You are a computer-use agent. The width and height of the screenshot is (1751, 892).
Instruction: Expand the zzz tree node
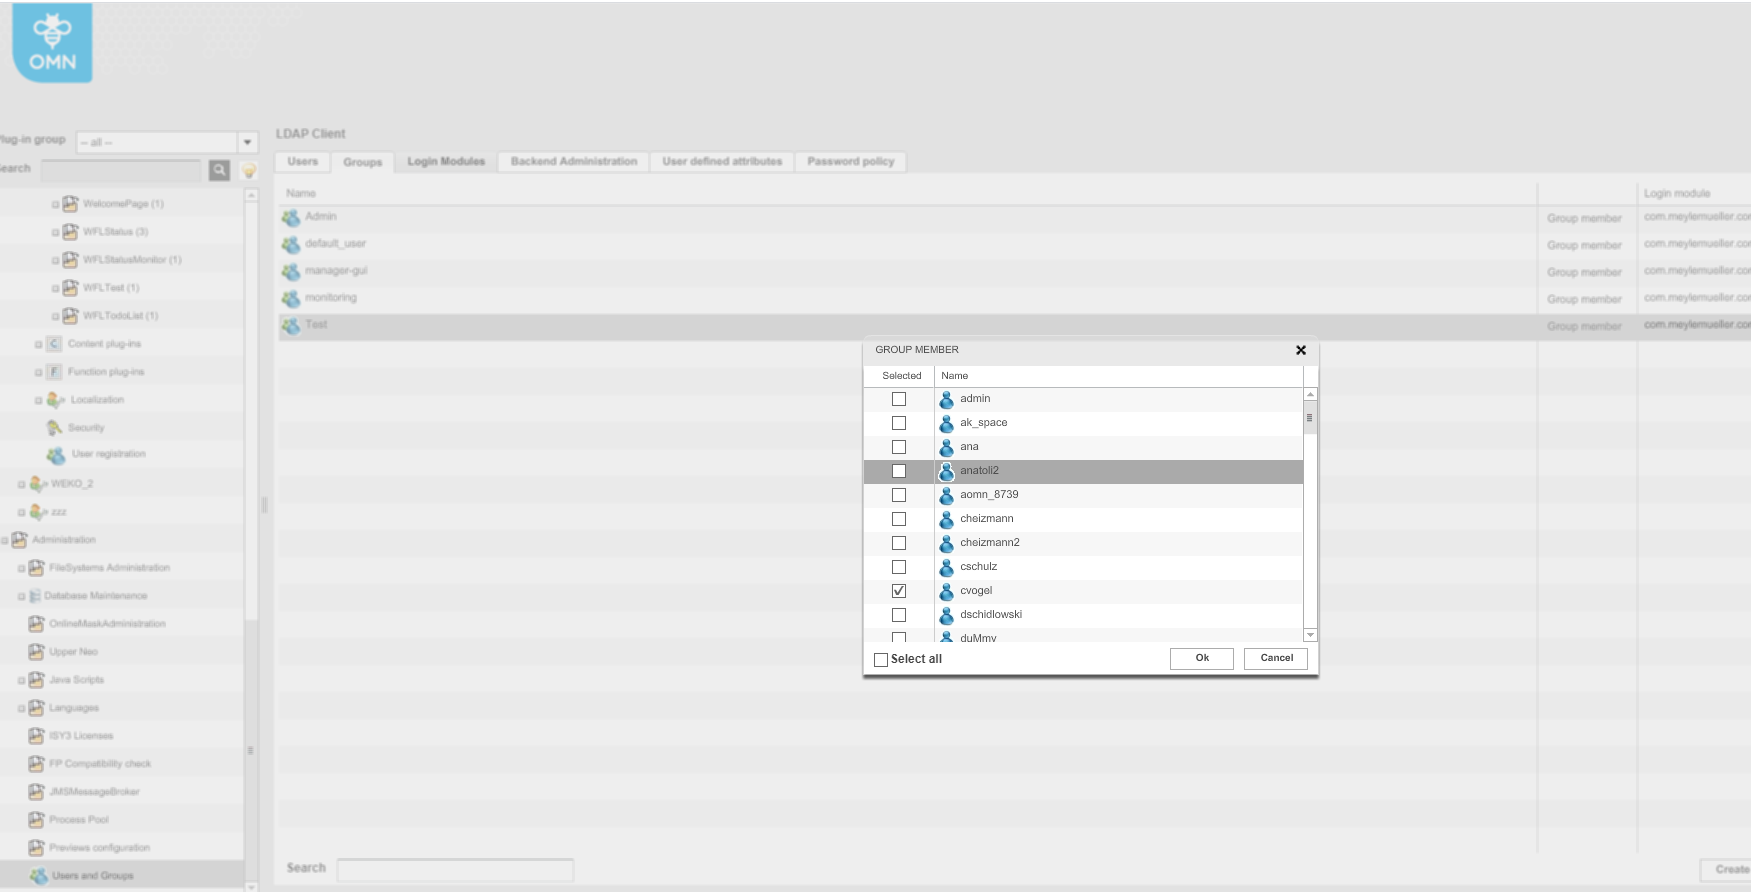click(21, 513)
